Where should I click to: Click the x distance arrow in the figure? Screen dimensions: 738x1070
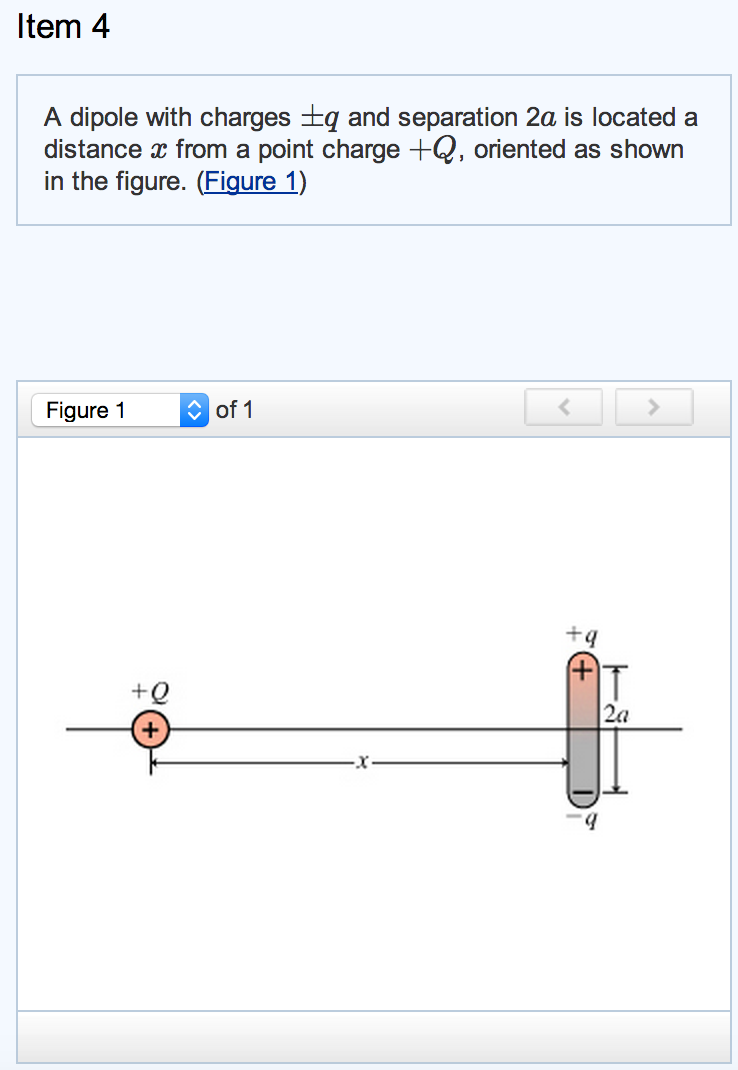(x=360, y=763)
